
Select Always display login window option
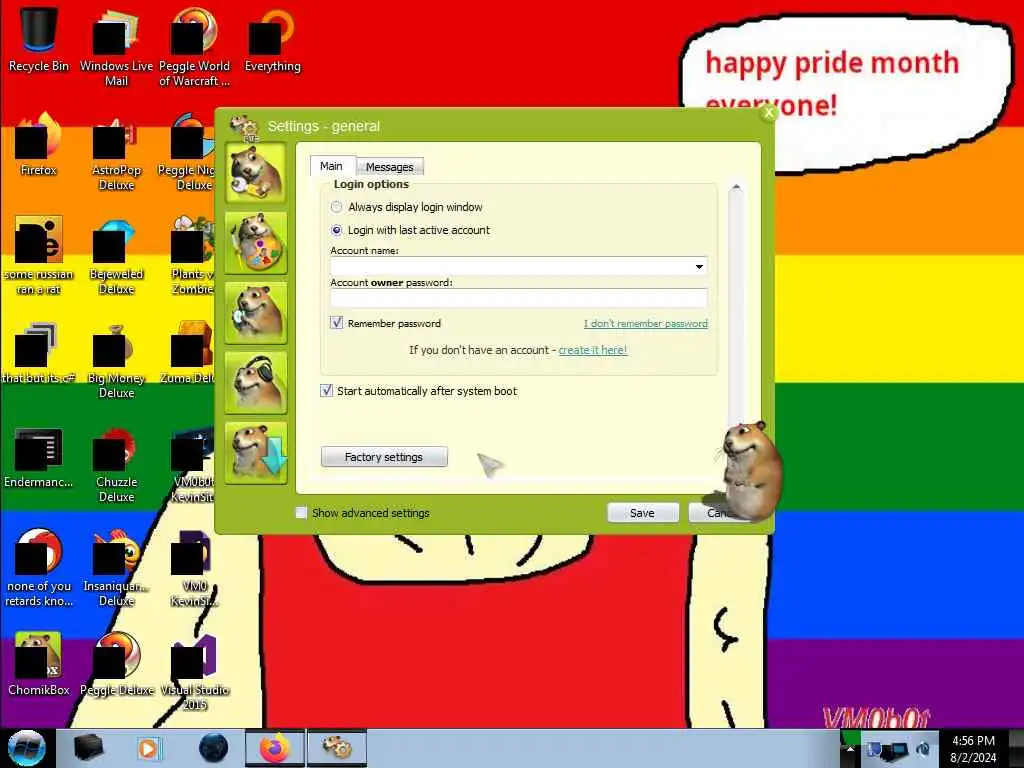coord(336,207)
